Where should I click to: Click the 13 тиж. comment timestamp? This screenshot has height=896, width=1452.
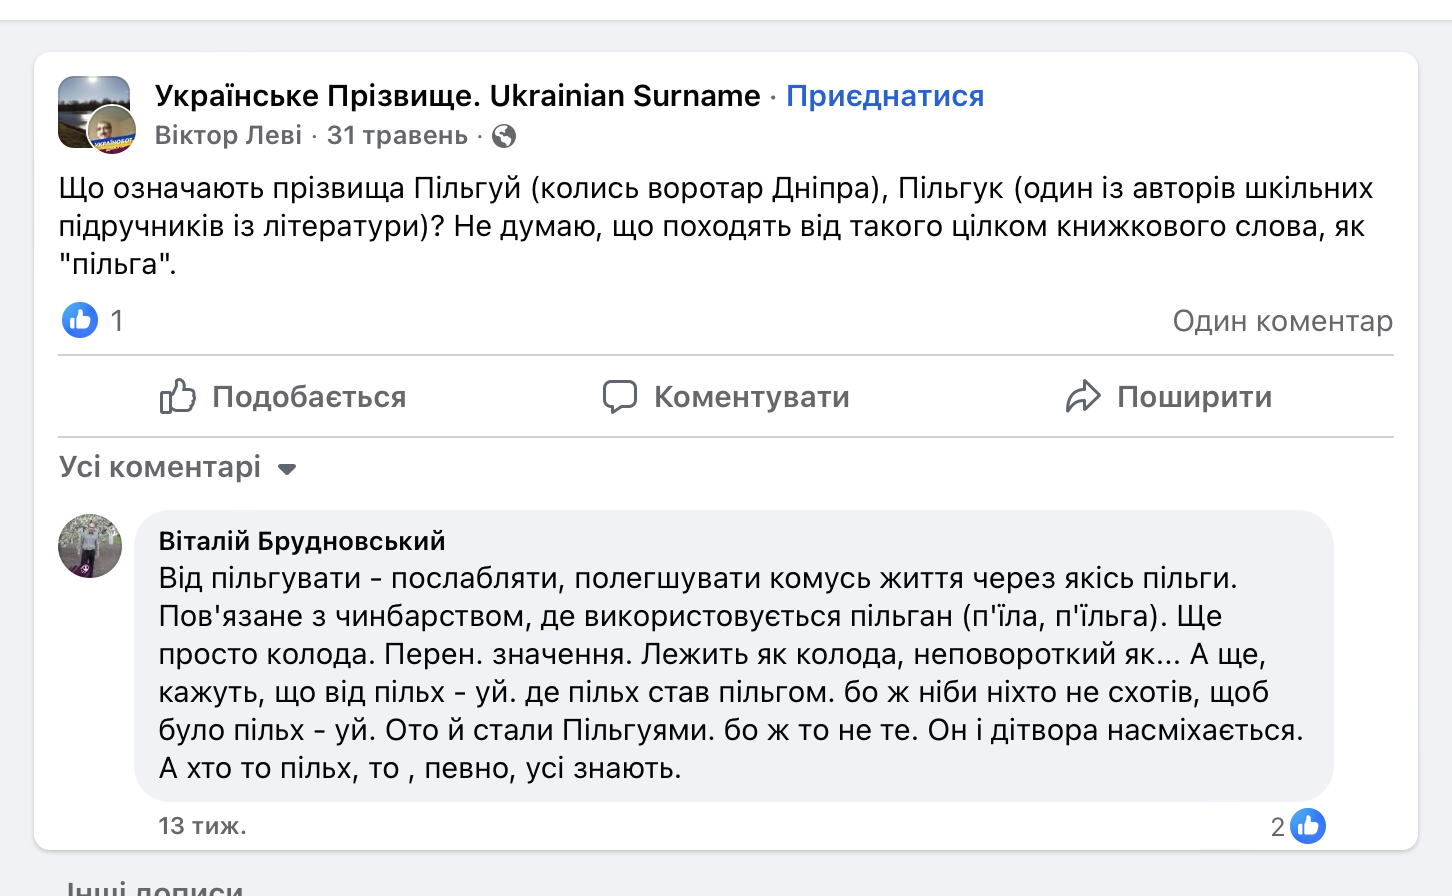coord(202,826)
